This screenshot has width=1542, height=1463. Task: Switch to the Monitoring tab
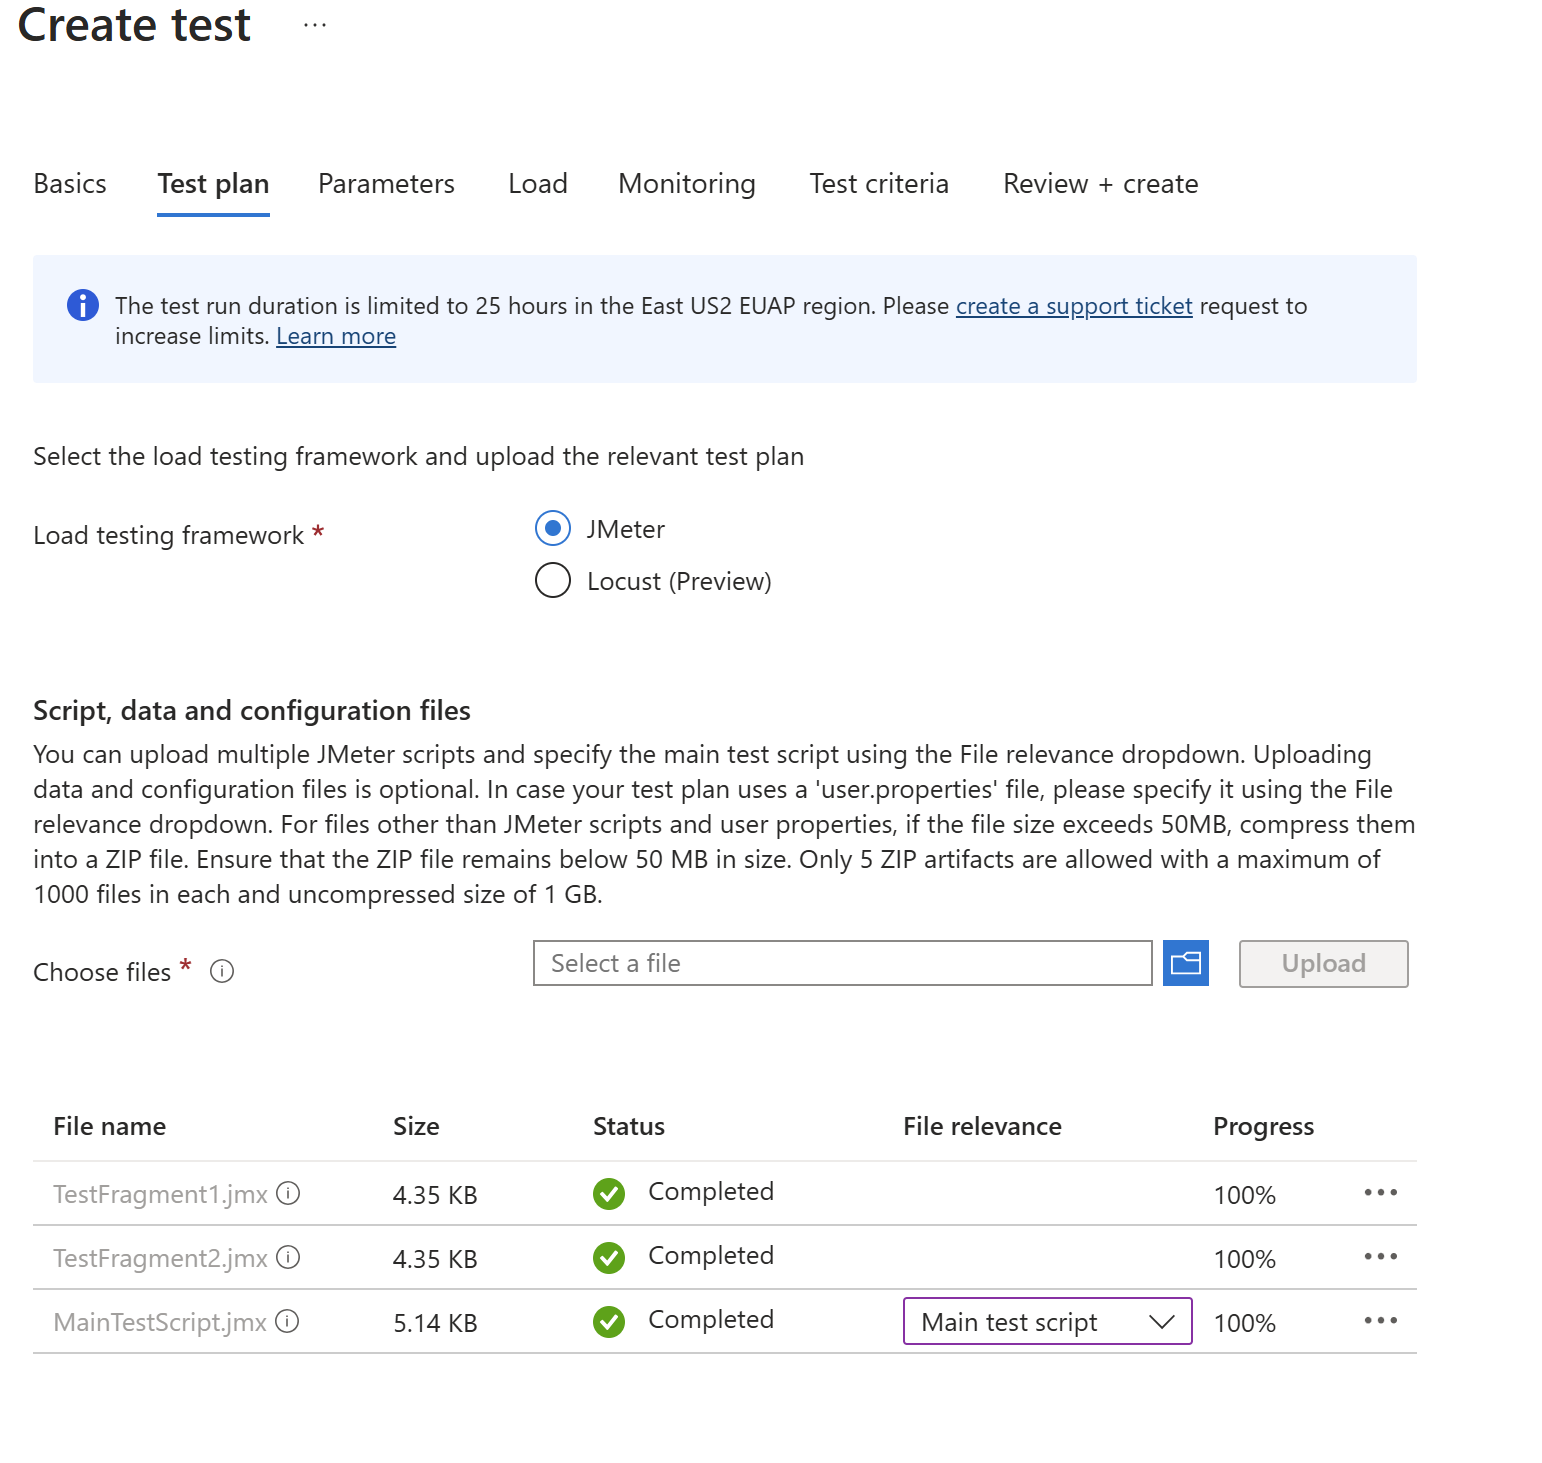coord(686,183)
